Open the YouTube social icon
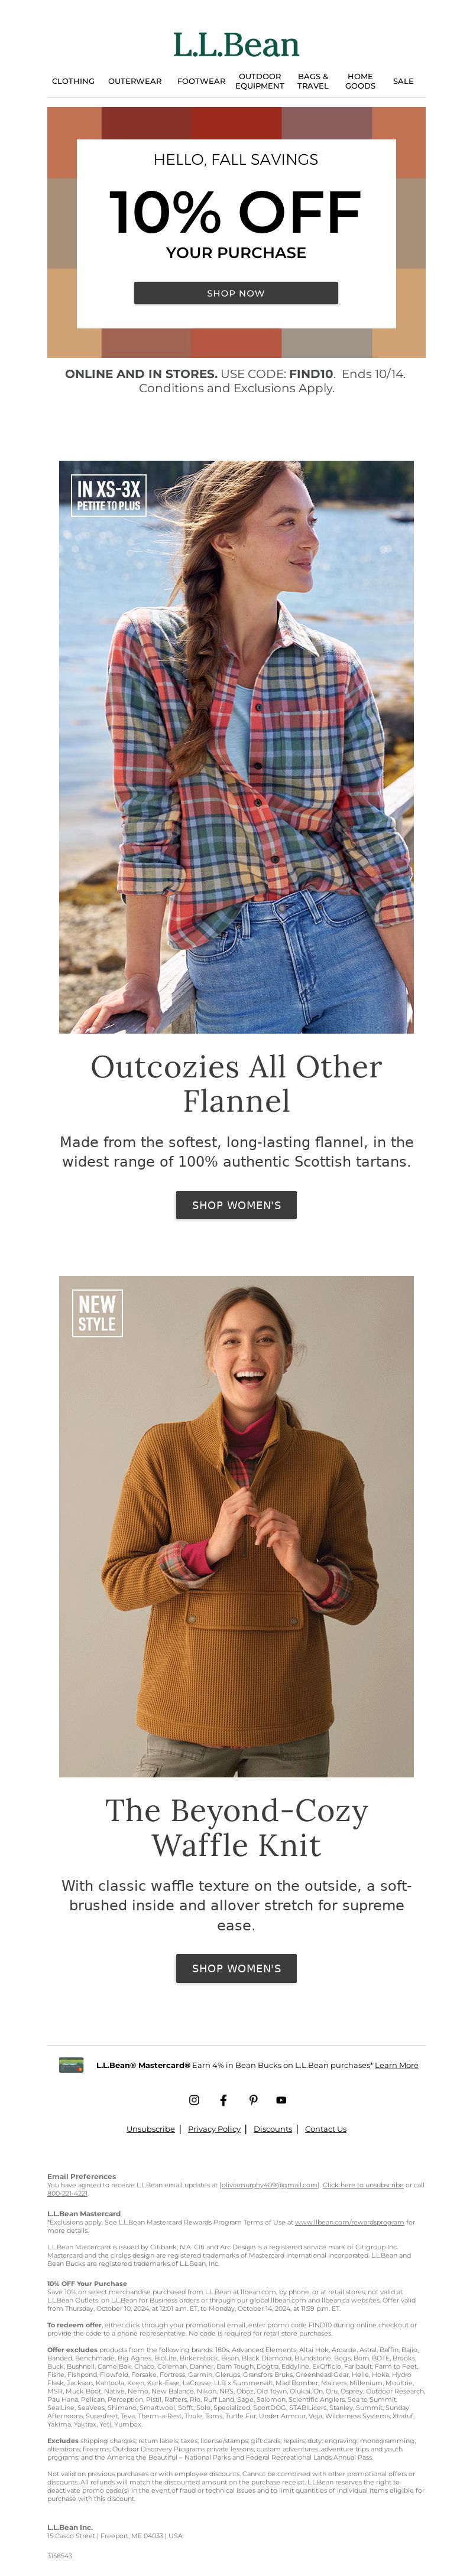 (281, 2100)
